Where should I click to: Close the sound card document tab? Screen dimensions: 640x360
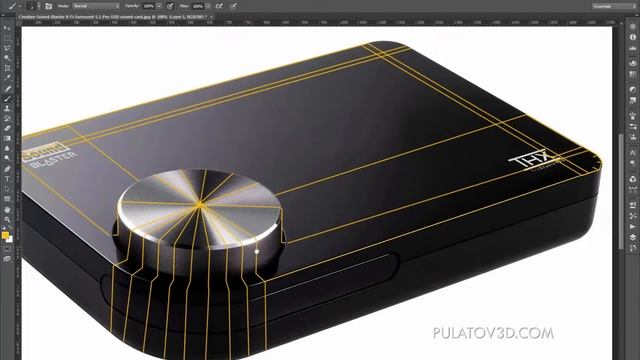pos(211,17)
